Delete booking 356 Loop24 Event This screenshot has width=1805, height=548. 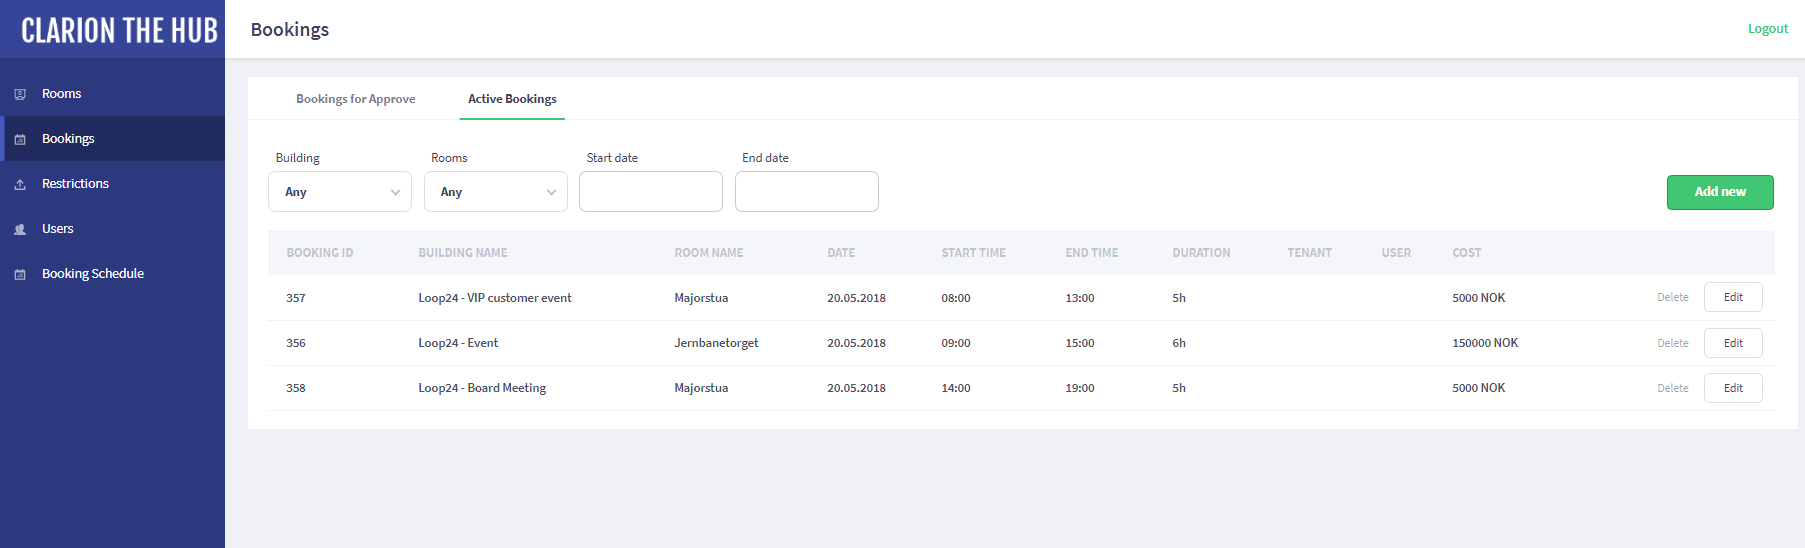1672,343
